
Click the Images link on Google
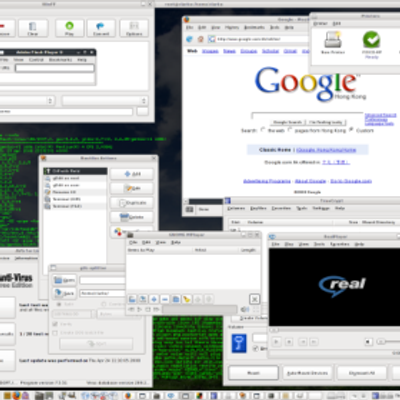tap(210, 51)
